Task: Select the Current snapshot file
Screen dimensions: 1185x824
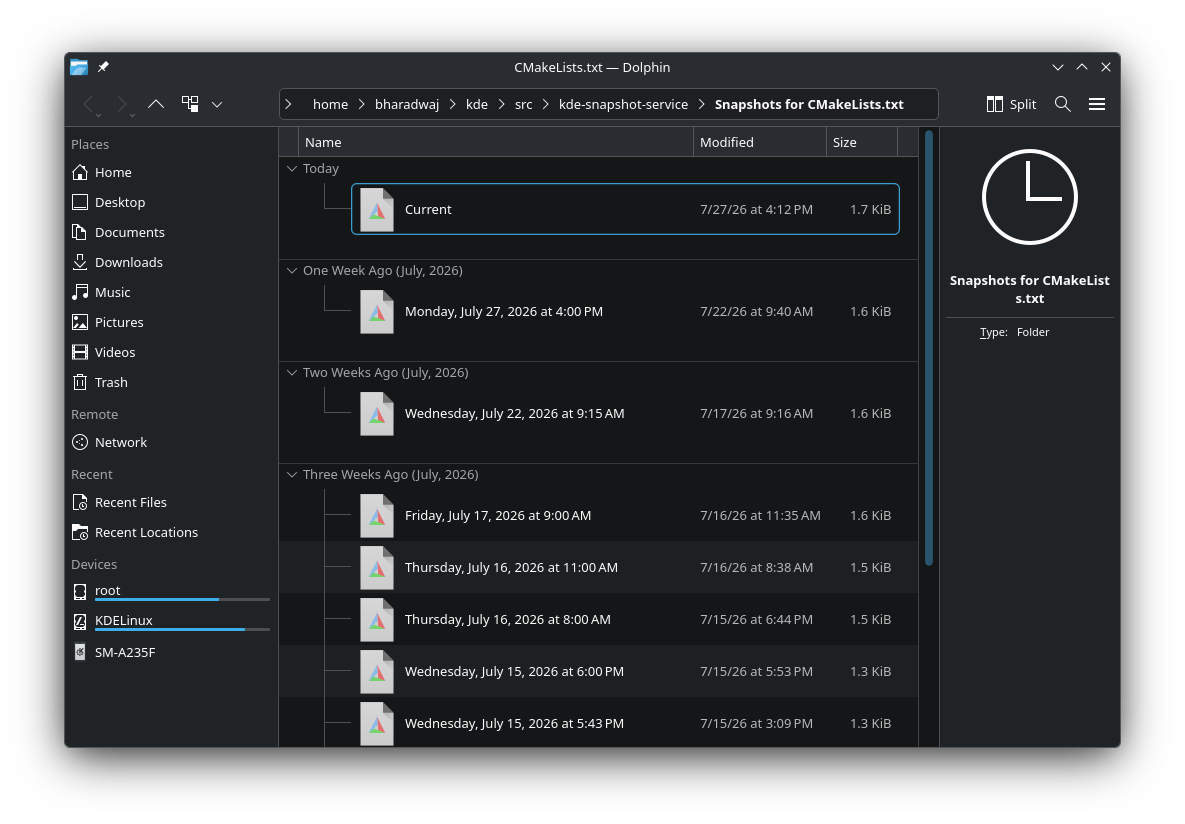Action: coord(625,209)
